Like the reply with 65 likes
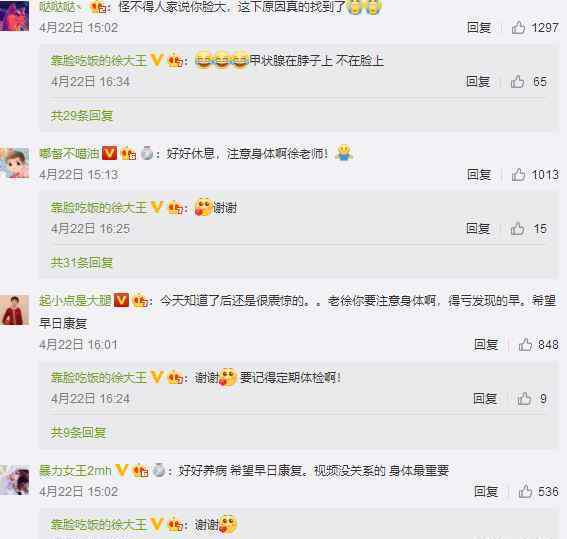567x539 pixels. [x=517, y=81]
